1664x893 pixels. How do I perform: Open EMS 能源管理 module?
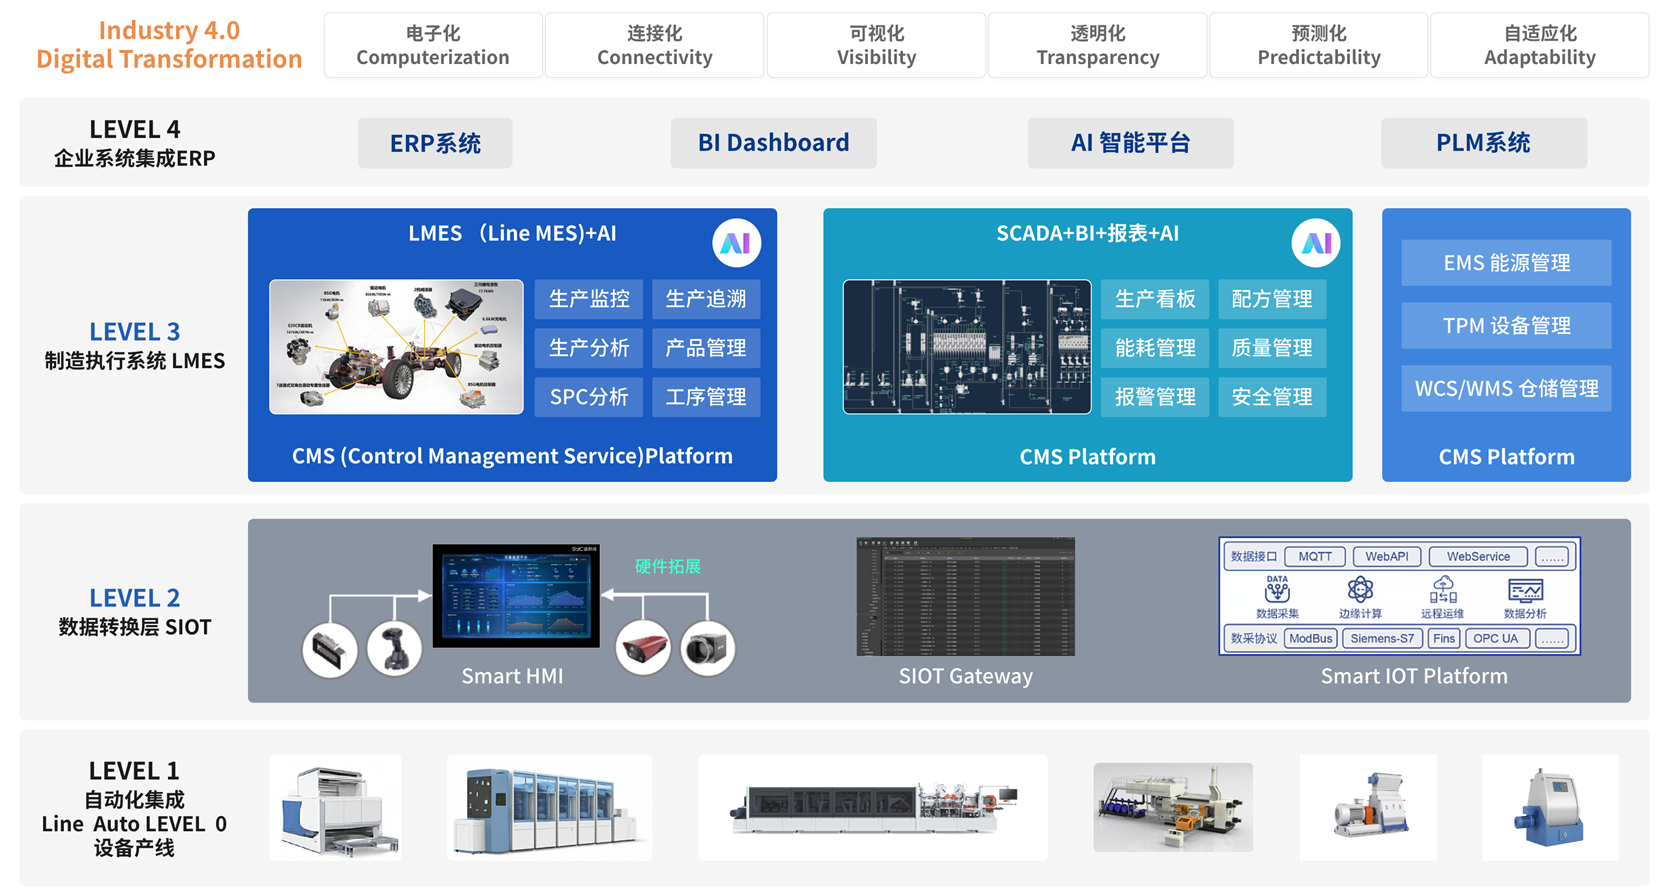coord(1506,263)
